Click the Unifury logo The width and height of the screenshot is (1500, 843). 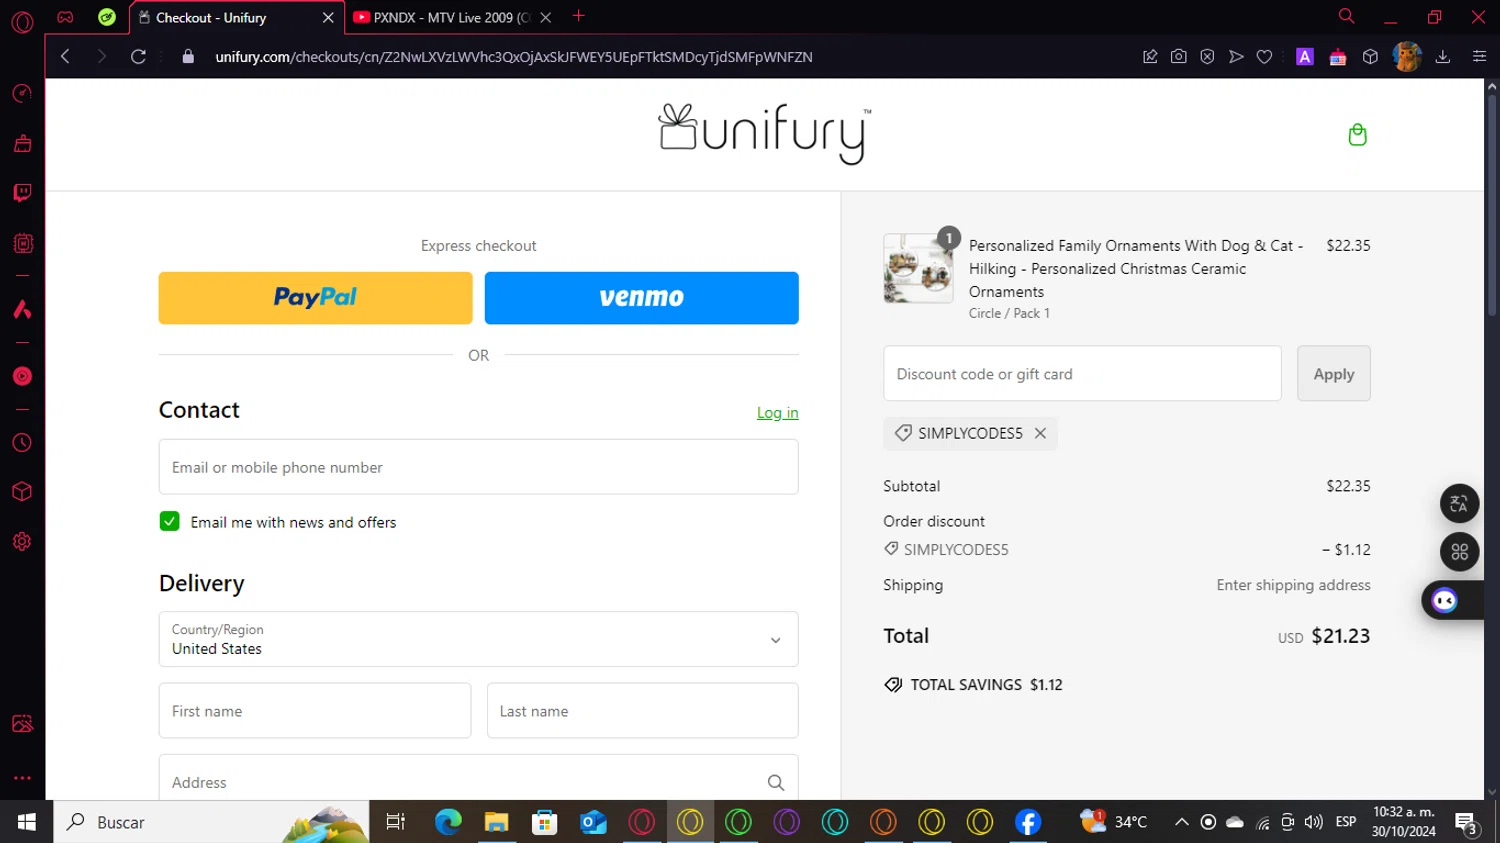pos(765,134)
